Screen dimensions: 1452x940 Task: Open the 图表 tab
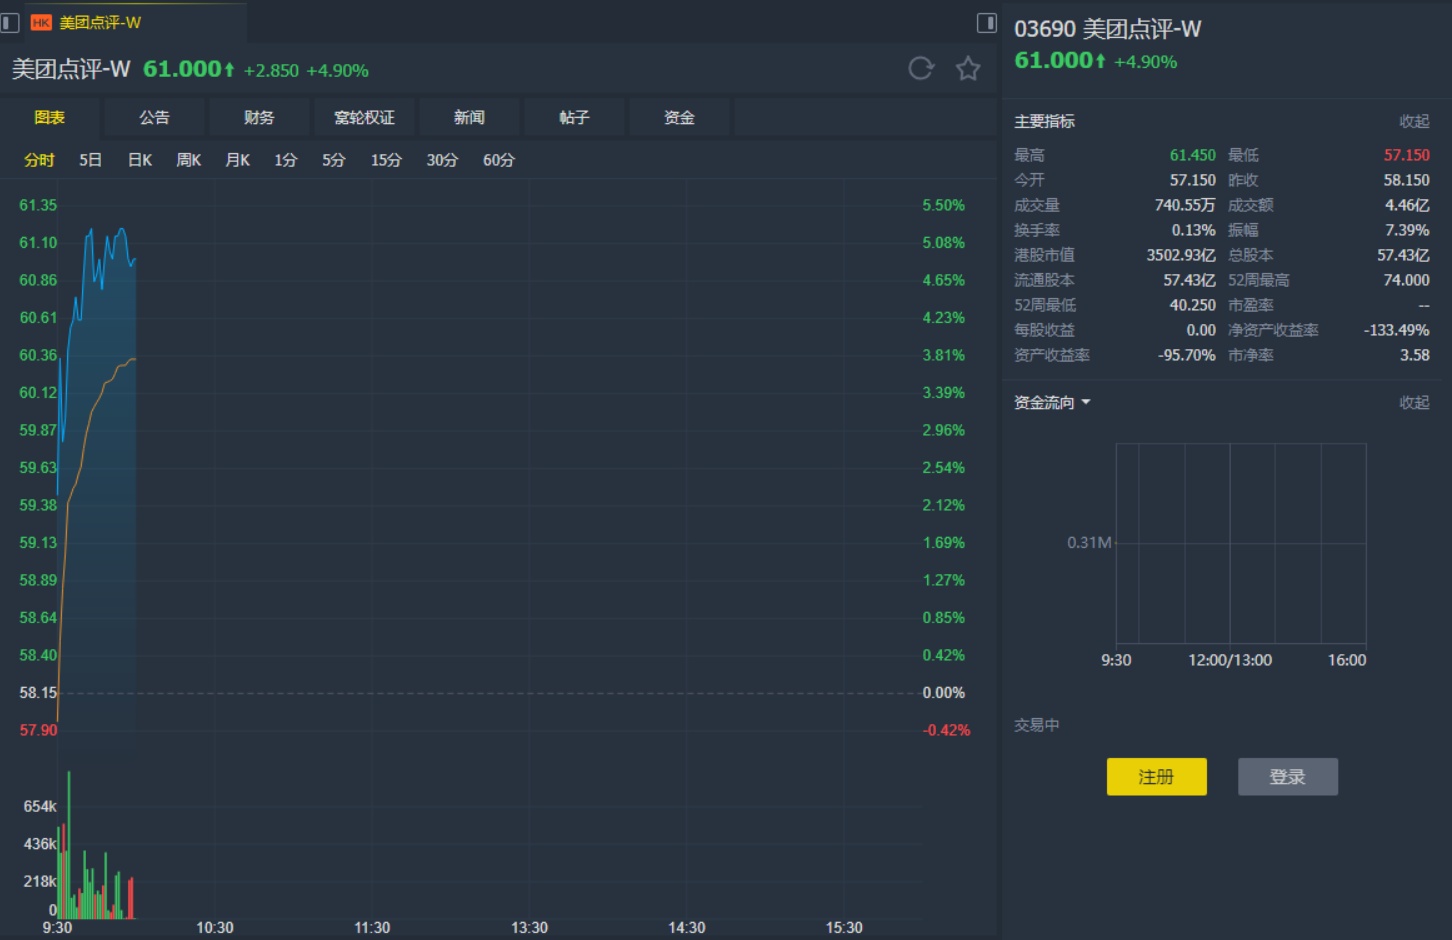tap(50, 117)
